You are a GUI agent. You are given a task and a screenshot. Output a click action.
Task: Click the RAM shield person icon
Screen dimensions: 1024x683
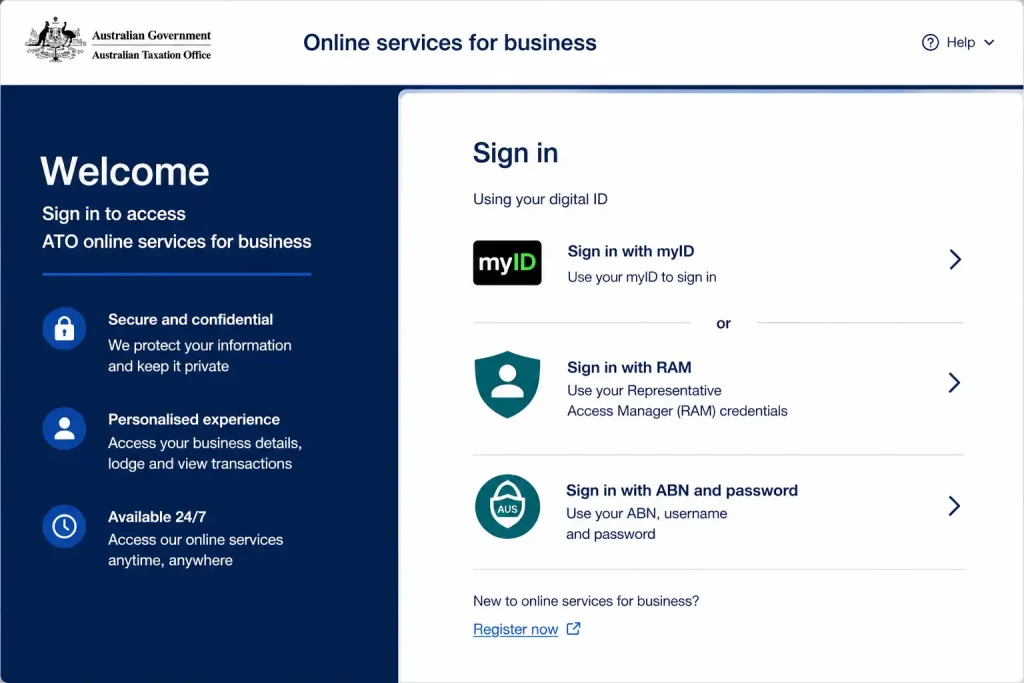click(507, 384)
